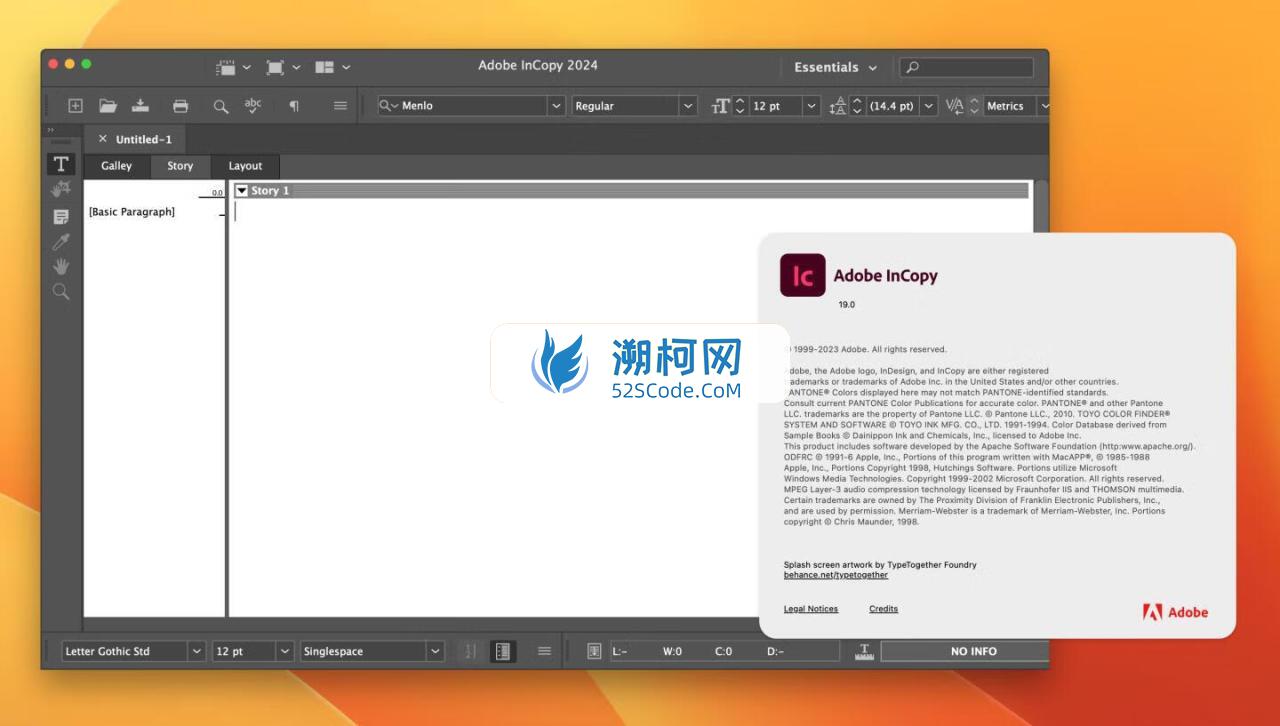Switch to the Layout view tab
1280x726 pixels.
coord(245,166)
